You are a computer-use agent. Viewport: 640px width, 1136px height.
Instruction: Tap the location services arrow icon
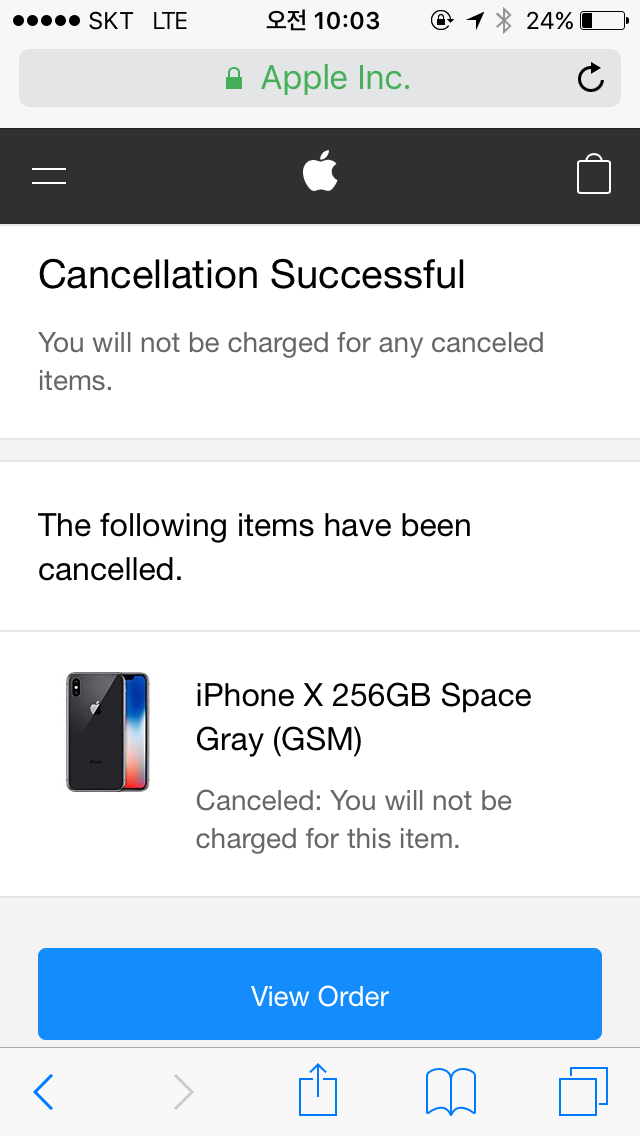(x=475, y=20)
